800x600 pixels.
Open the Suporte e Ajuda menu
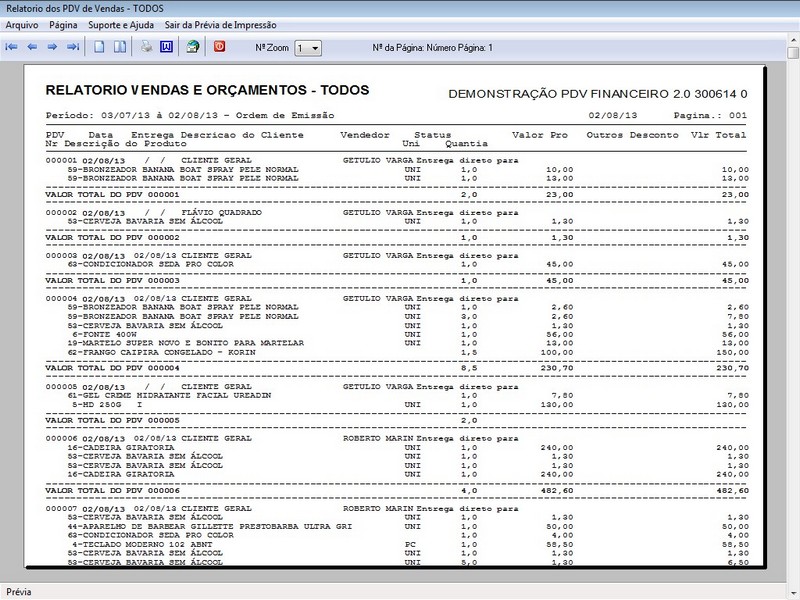coord(119,24)
